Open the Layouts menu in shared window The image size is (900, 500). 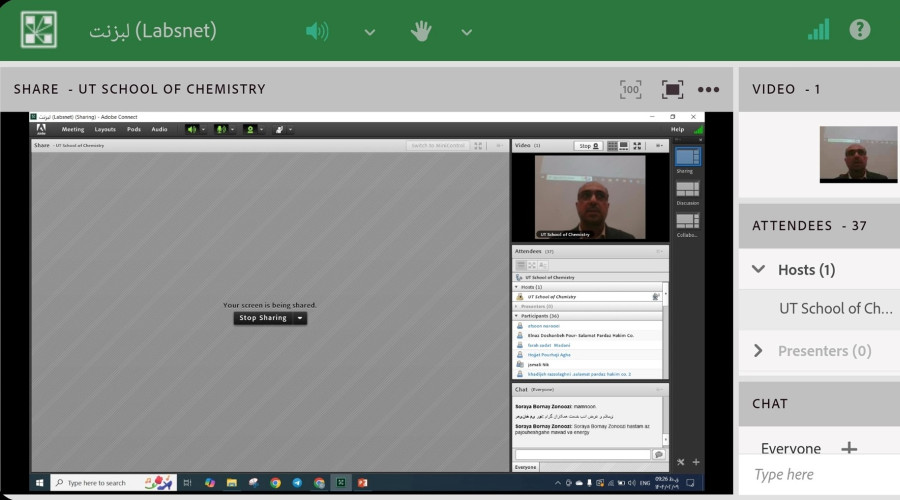[105, 129]
